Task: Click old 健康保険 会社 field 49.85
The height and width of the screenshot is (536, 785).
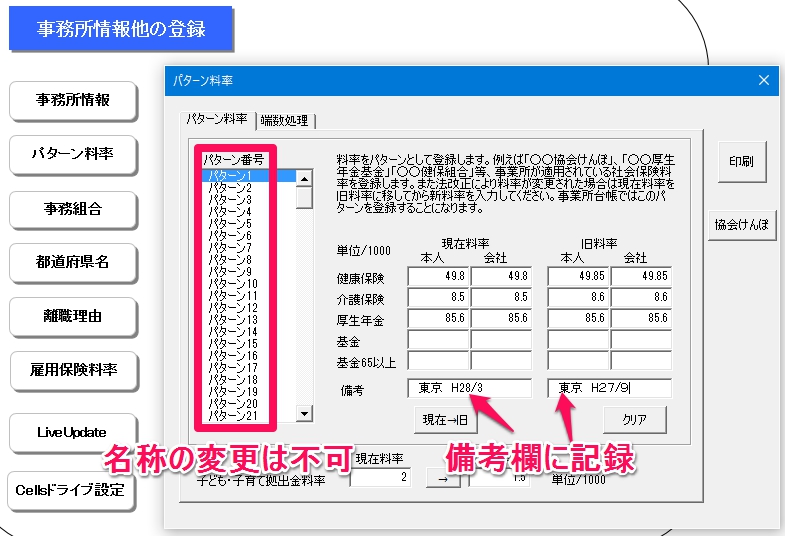Action: point(641,276)
